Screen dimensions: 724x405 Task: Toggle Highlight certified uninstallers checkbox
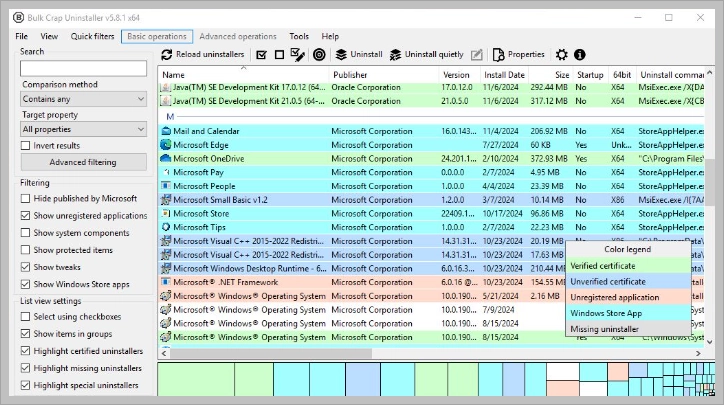pyautogui.click(x=26, y=351)
